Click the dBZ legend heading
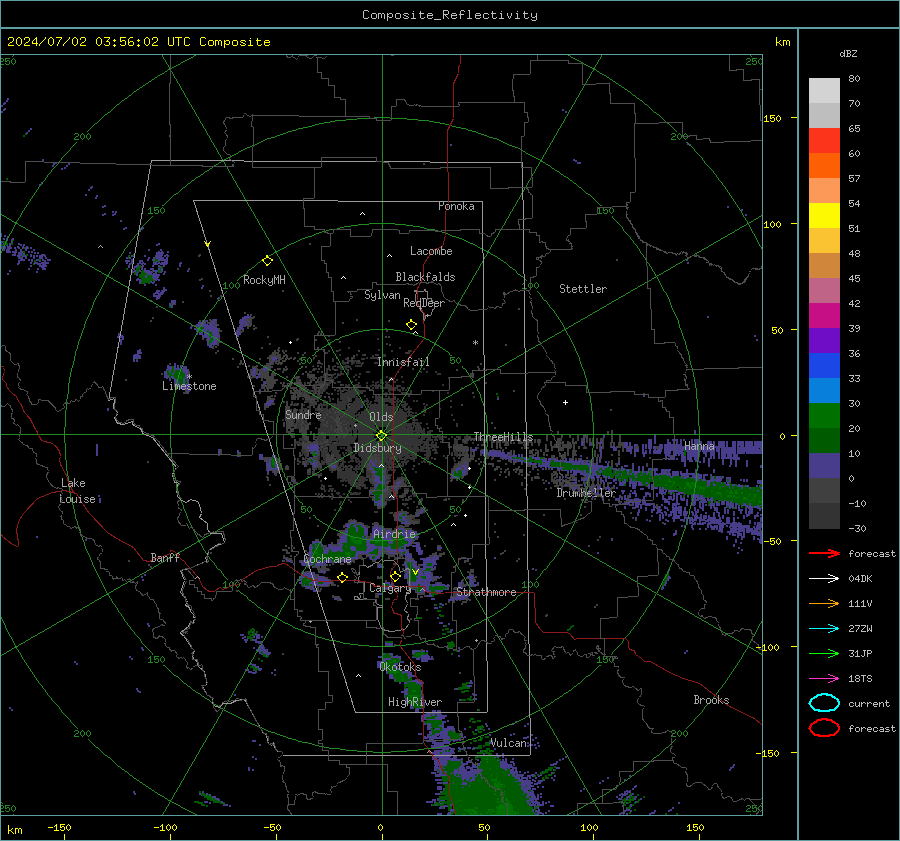Viewport: 900px width, 841px height. tap(848, 53)
